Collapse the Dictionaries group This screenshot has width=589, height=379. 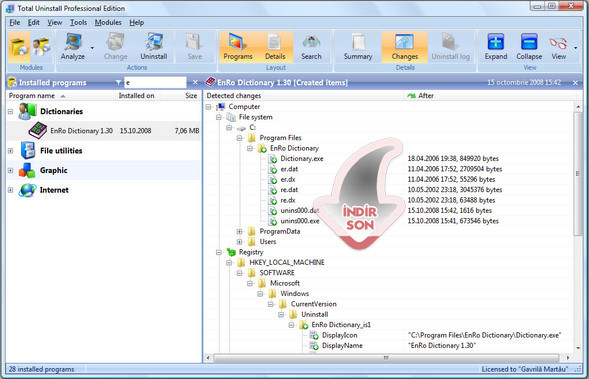11,112
